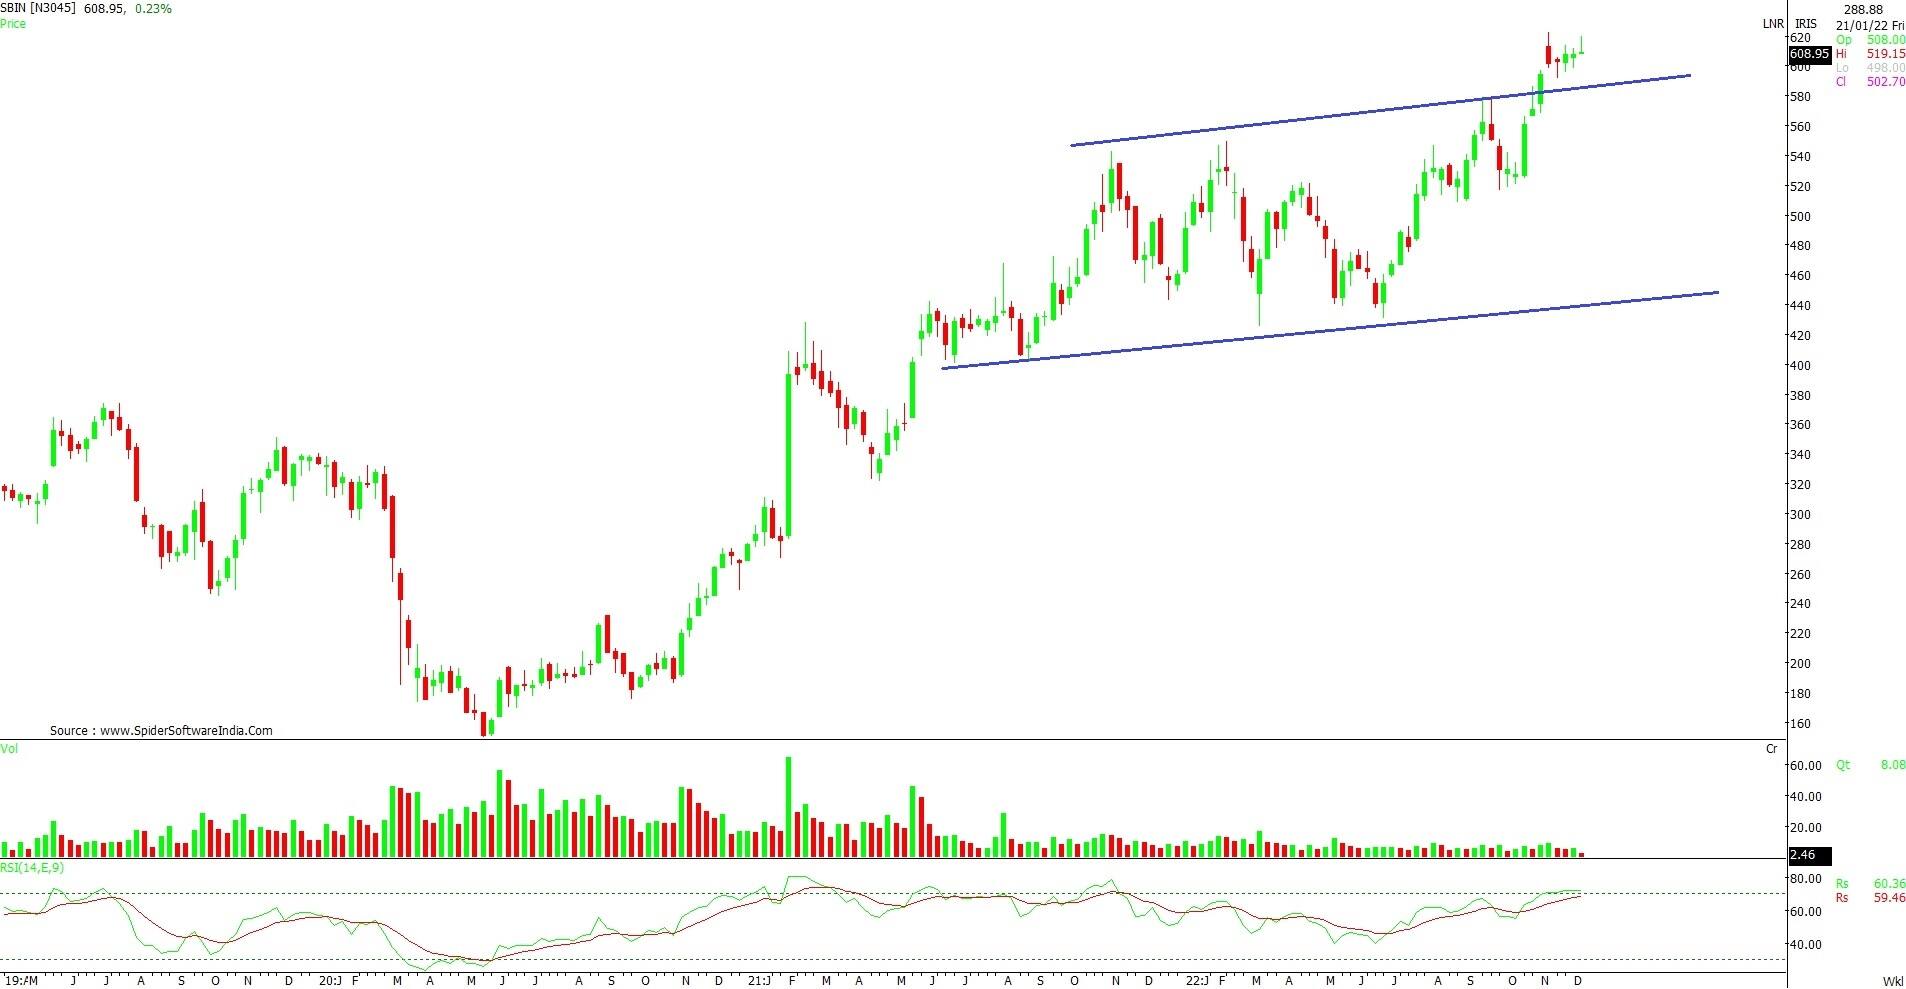This screenshot has width=1906, height=989.
Task: Click the 2.46 volume value marker
Action: click(1806, 856)
